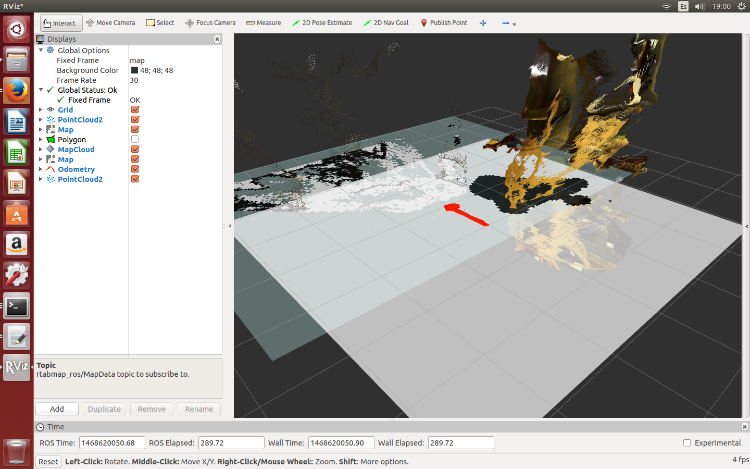Open the Terminal from the launcher
This screenshot has width=750, height=469.
16,306
